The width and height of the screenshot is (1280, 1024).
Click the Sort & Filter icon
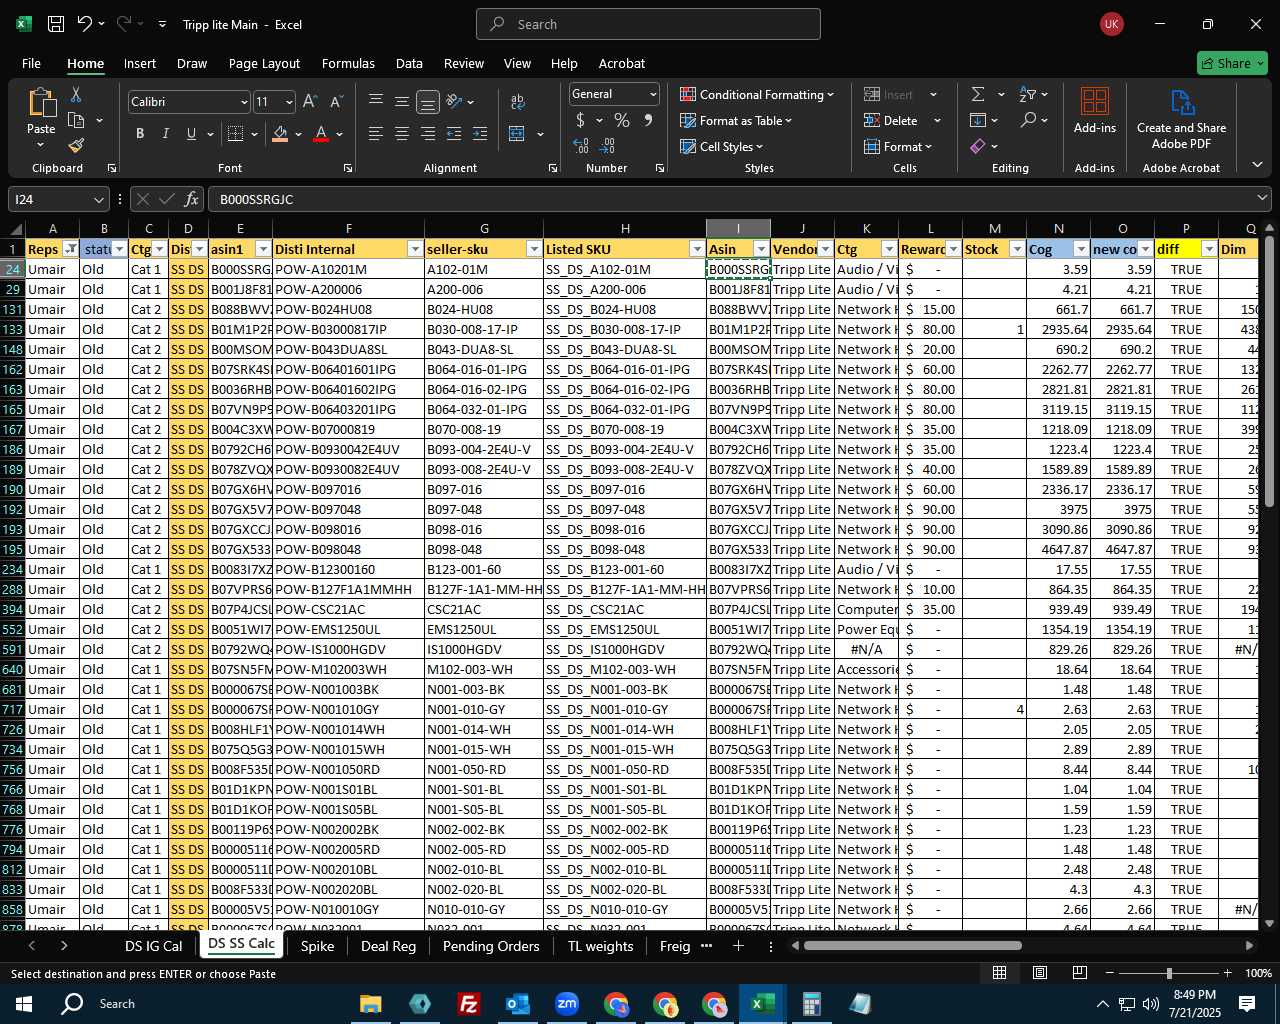(x=1027, y=94)
